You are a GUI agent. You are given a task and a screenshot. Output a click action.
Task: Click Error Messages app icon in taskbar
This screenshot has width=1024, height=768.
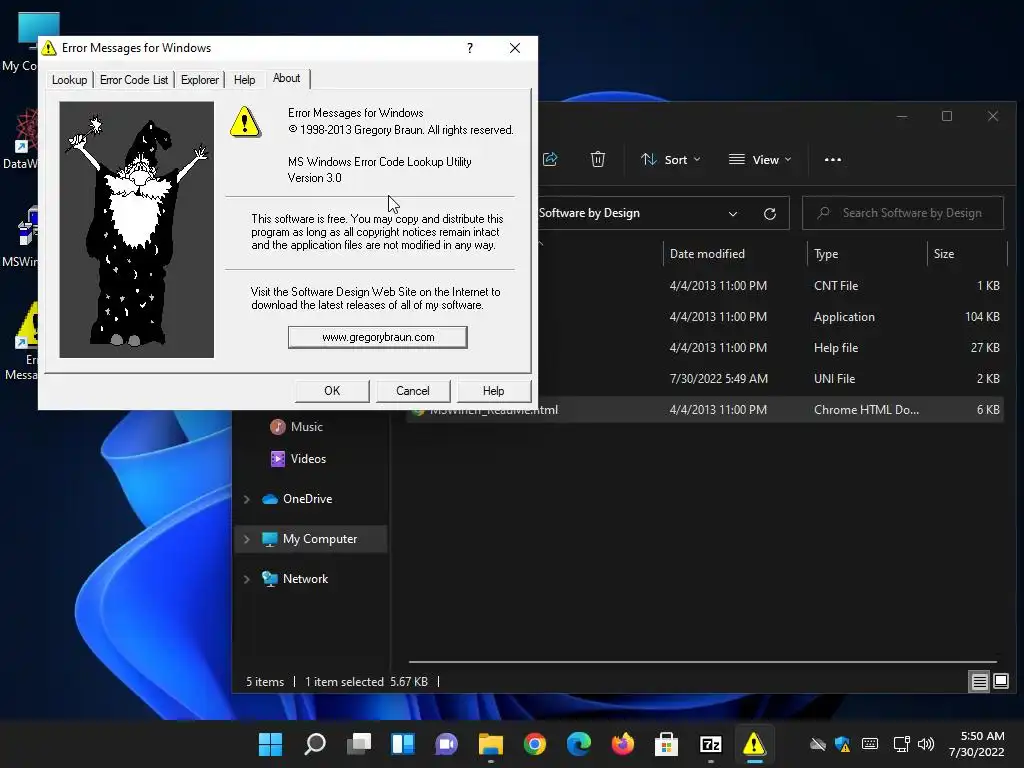point(754,744)
